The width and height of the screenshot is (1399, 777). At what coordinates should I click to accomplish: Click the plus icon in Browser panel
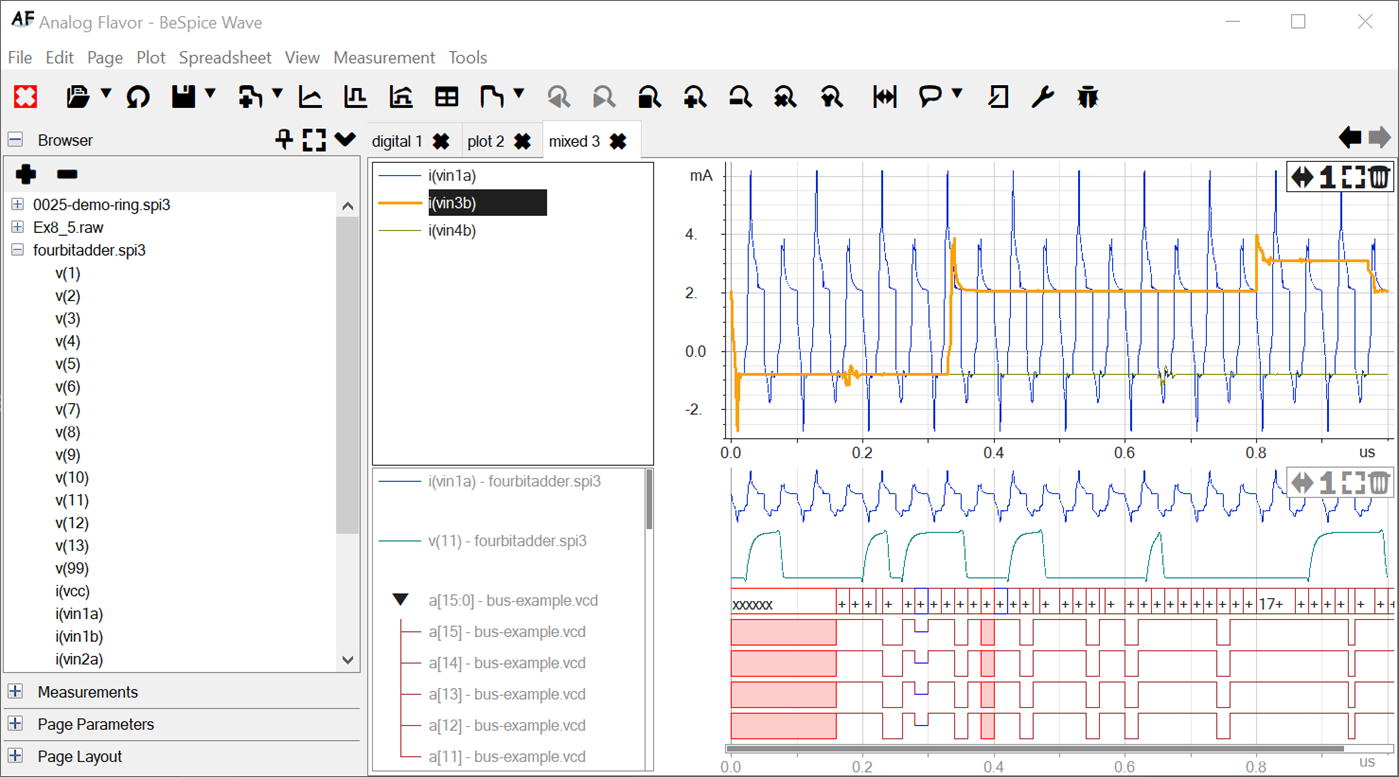[26, 174]
